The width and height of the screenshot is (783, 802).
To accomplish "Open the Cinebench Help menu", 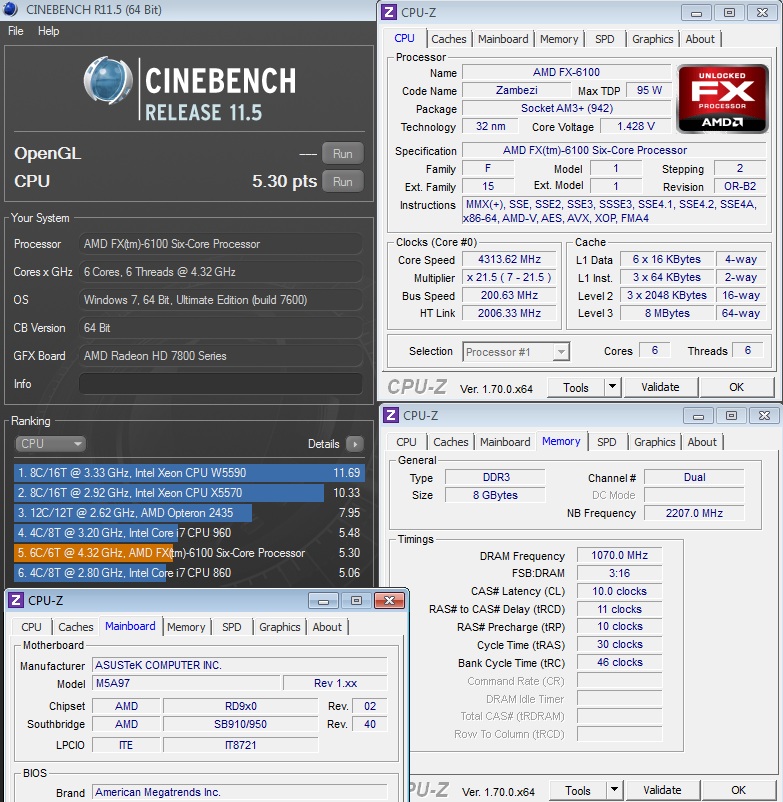I will pos(49,31).
